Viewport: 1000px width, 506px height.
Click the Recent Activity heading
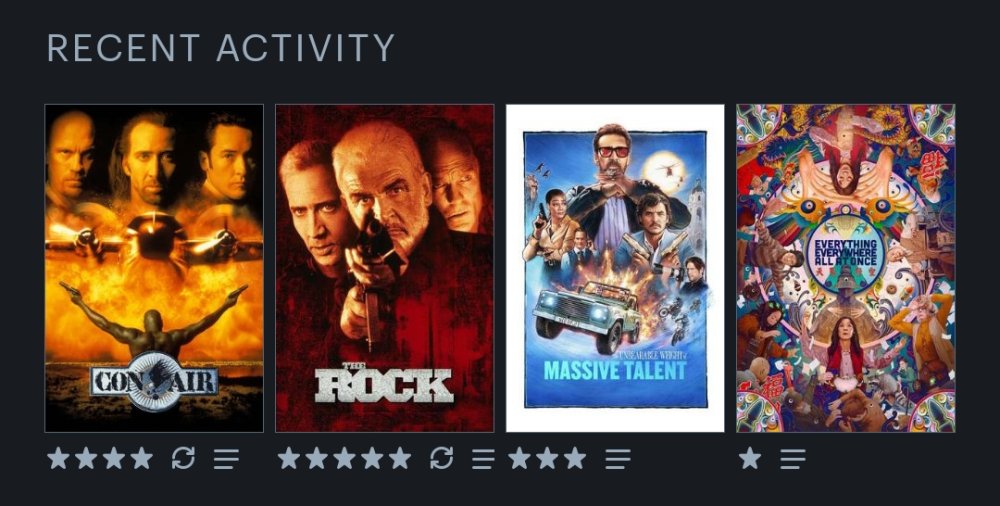(221, 48)
